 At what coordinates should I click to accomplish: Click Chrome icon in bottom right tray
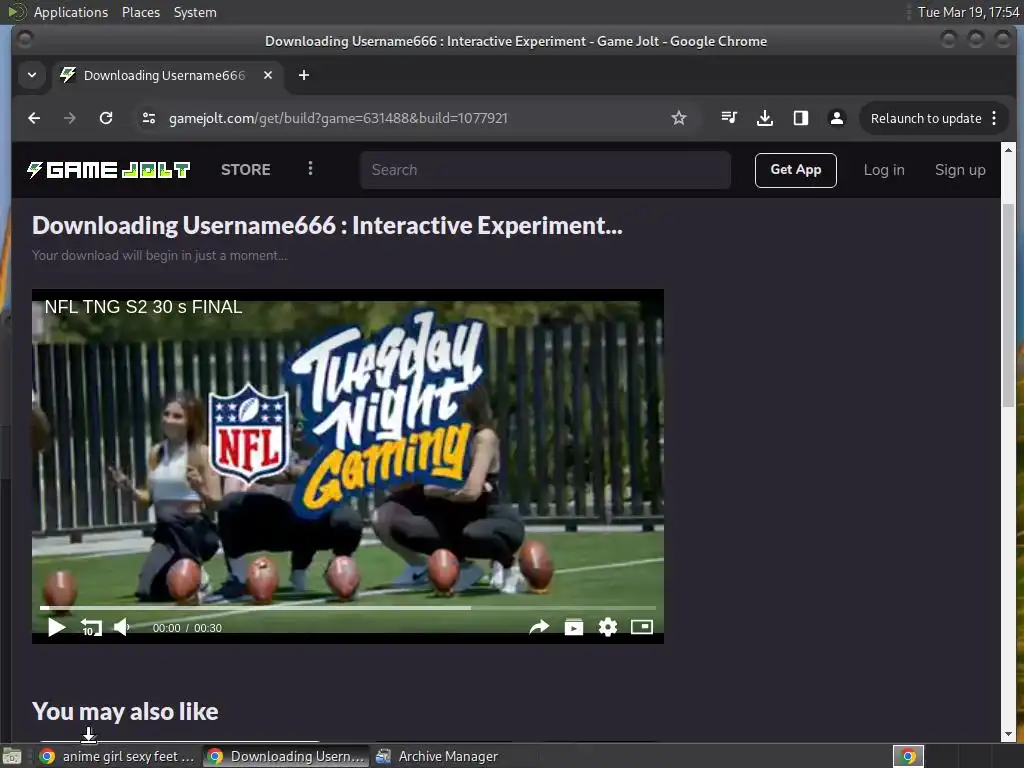pyautogui.click(x=908, y=756)
